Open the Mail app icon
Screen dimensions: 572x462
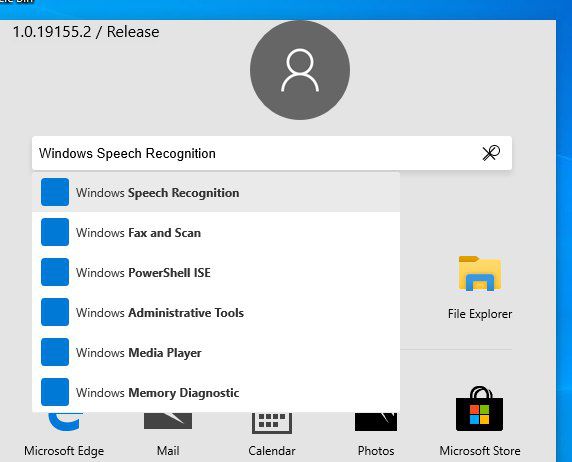click(x=168, y=421)
